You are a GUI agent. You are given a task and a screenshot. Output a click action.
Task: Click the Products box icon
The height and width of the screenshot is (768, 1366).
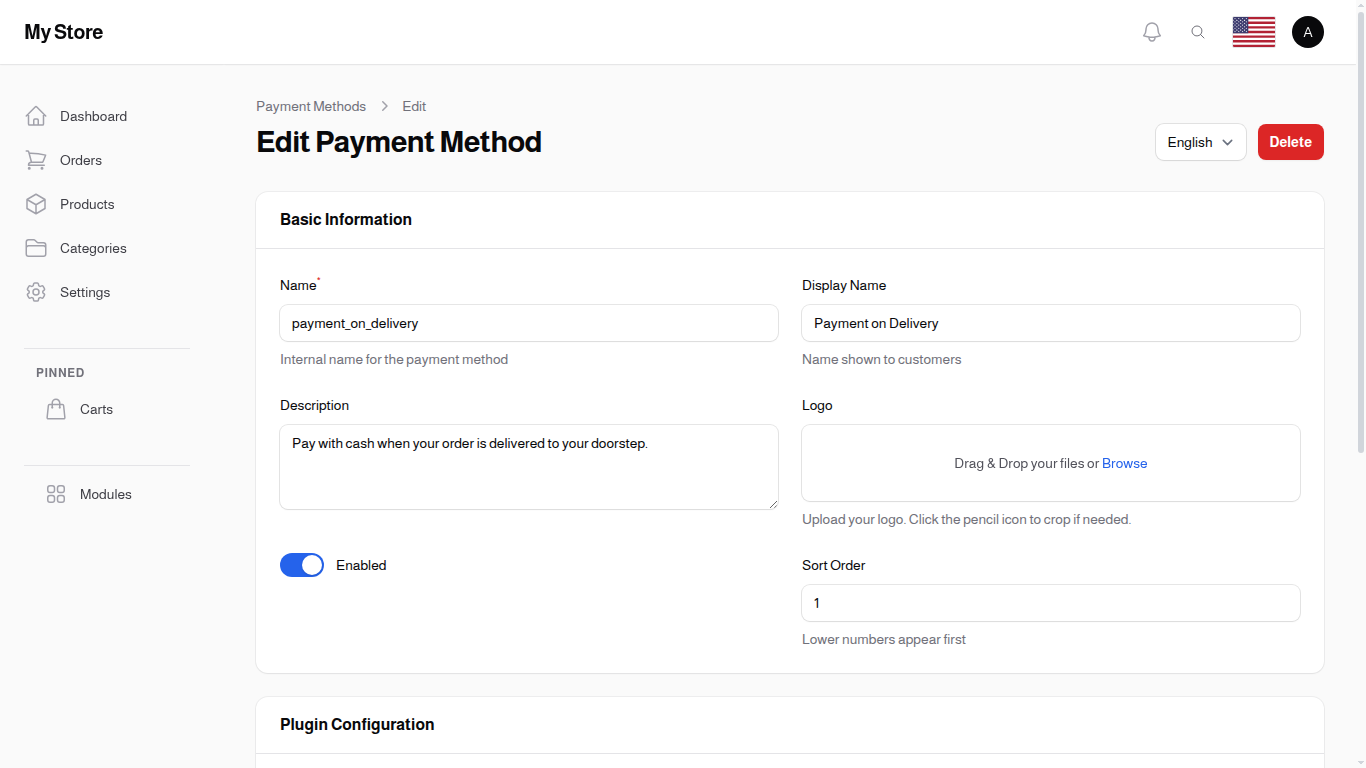coord(36,204)
